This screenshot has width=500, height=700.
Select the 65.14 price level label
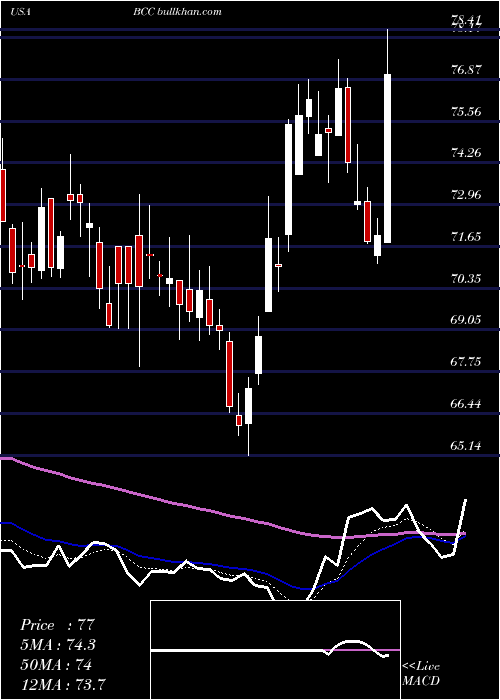(467, 446)
